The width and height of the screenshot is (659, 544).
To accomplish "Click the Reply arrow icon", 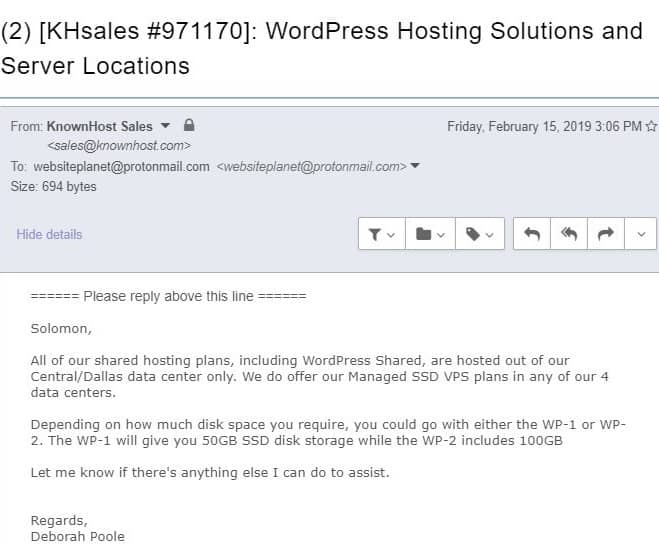I will click(532, 234).
